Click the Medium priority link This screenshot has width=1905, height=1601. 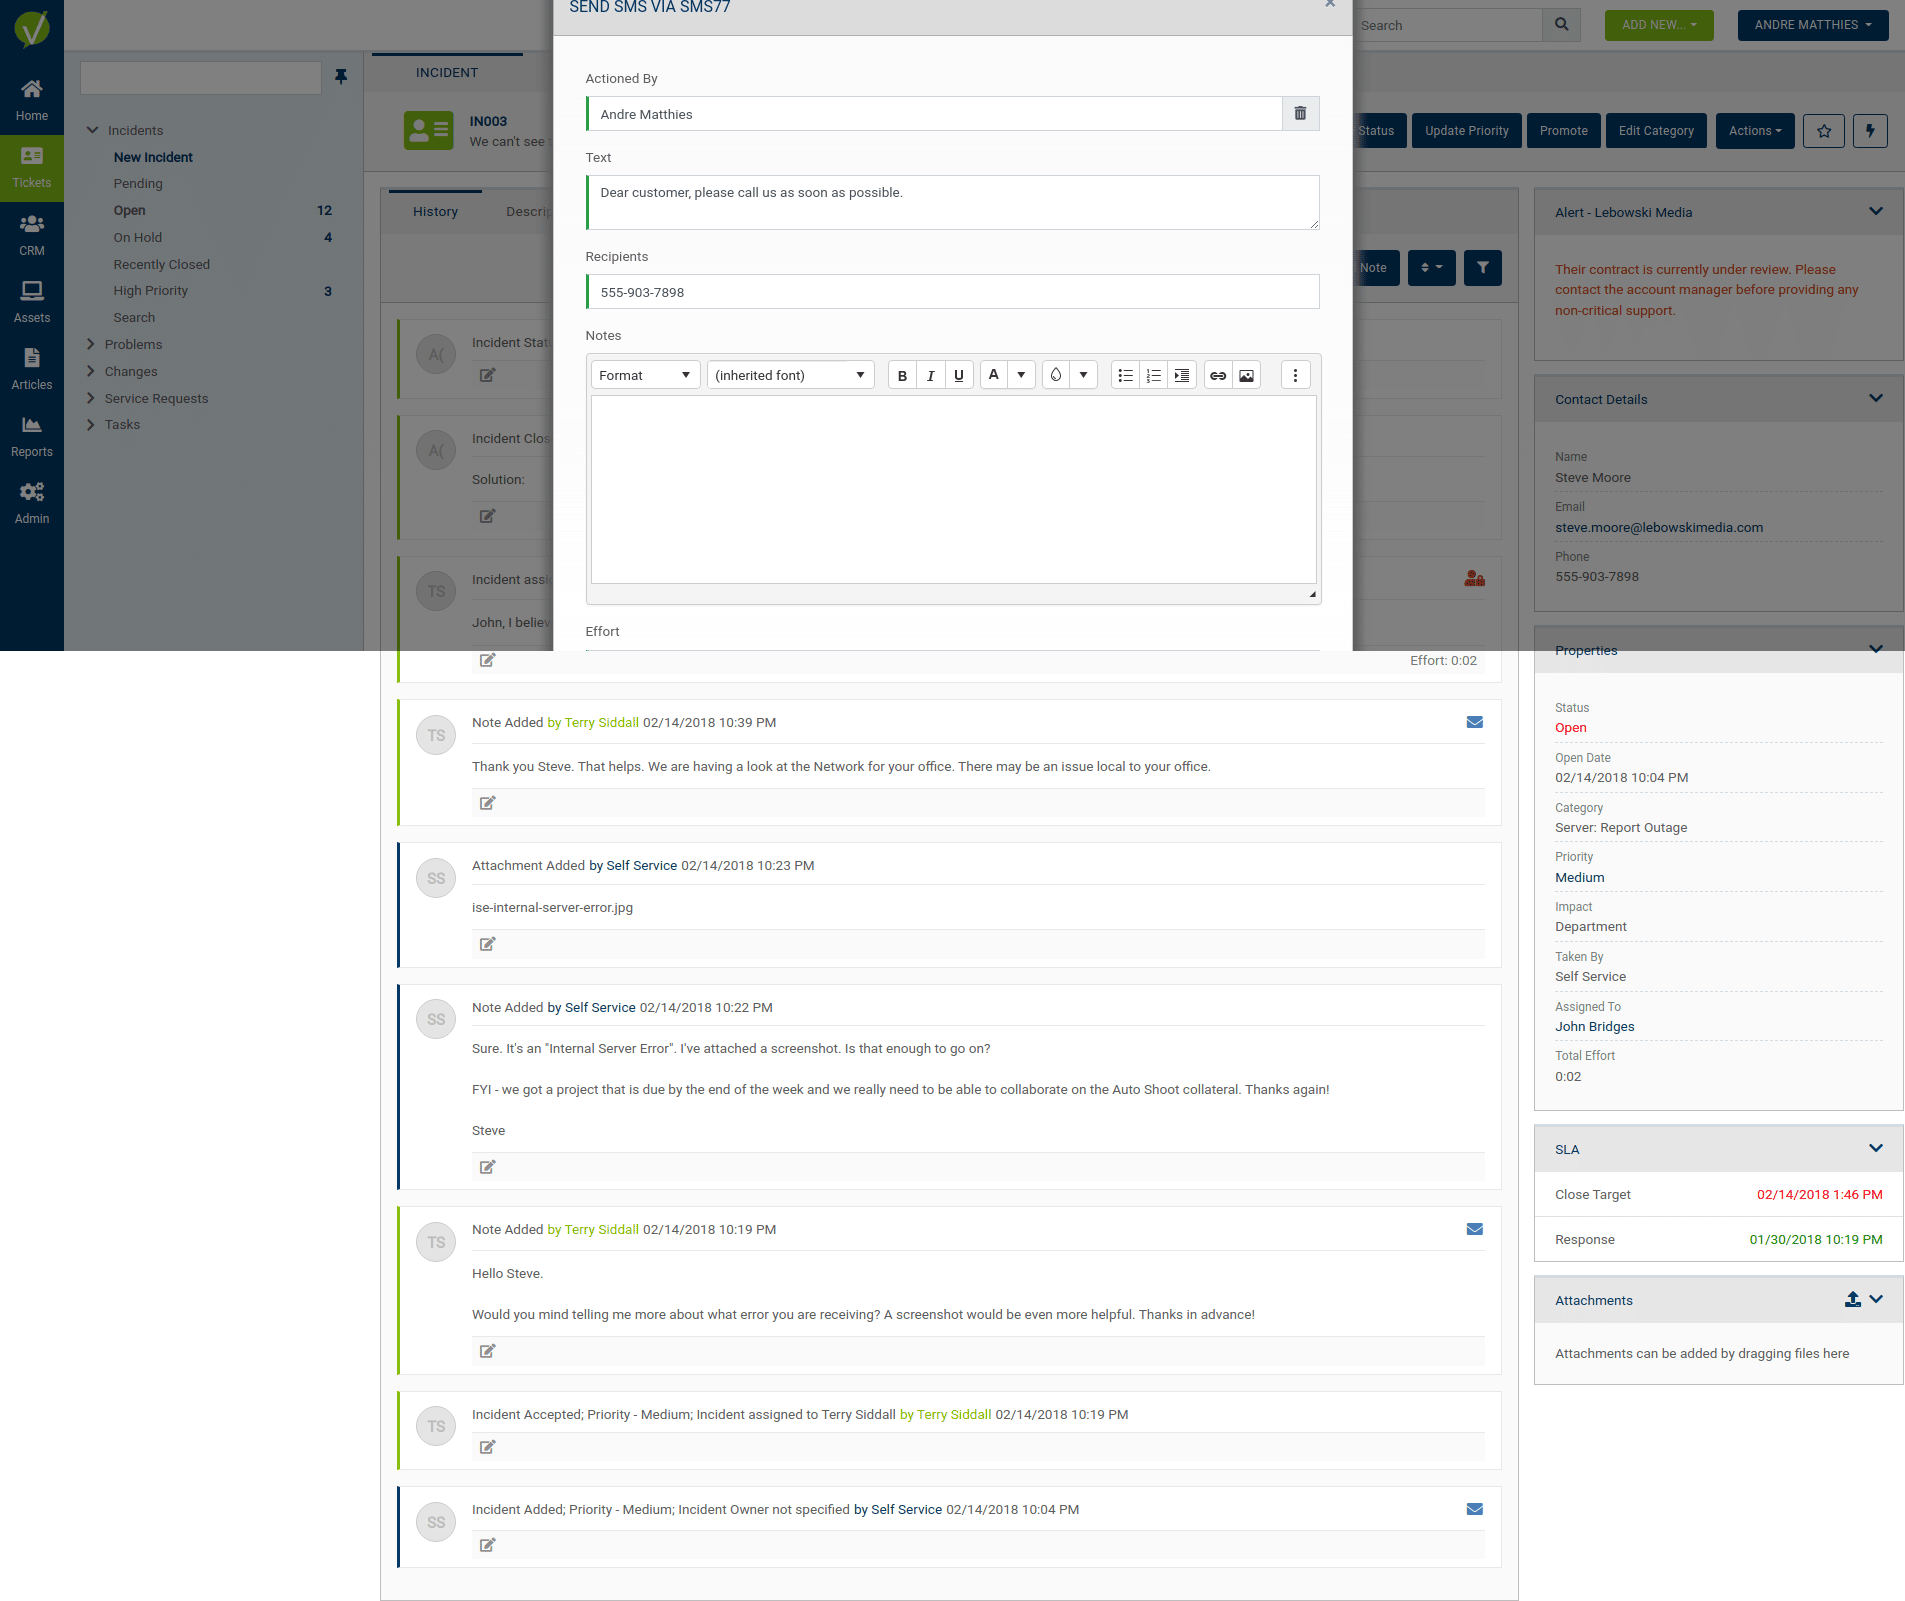(x=1579, y=878)
